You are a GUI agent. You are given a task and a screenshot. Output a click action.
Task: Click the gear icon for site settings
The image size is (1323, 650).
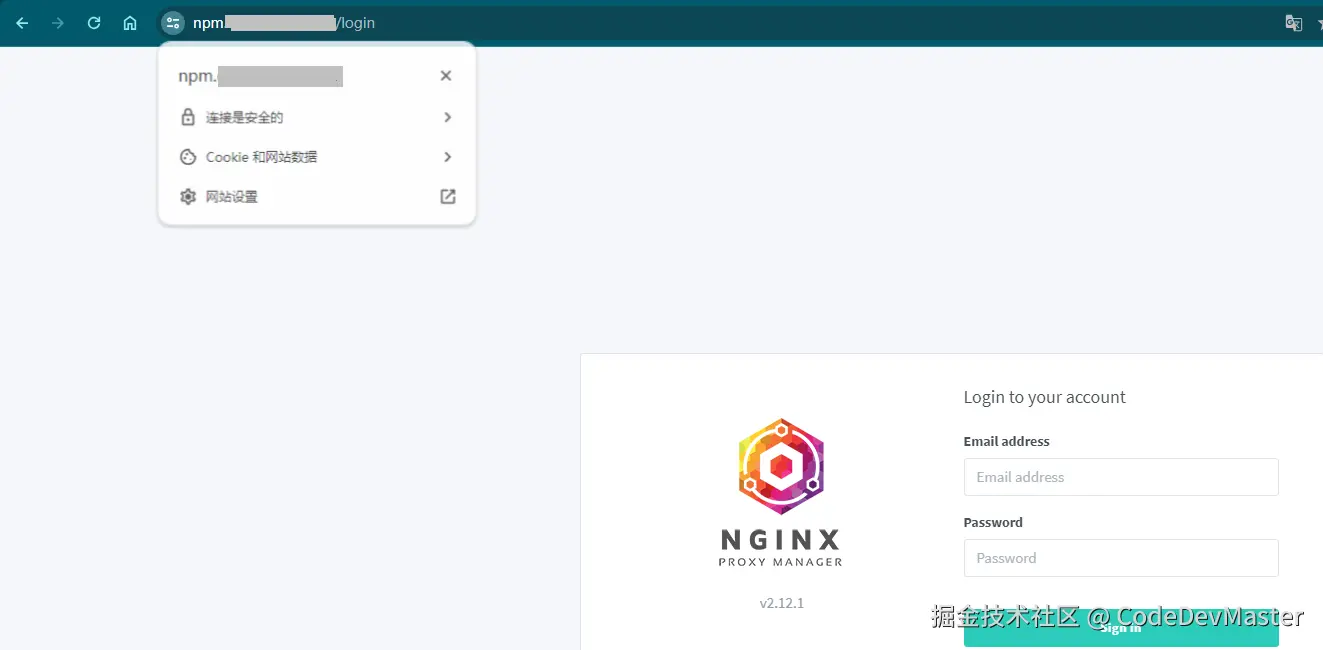coord(187,197)
